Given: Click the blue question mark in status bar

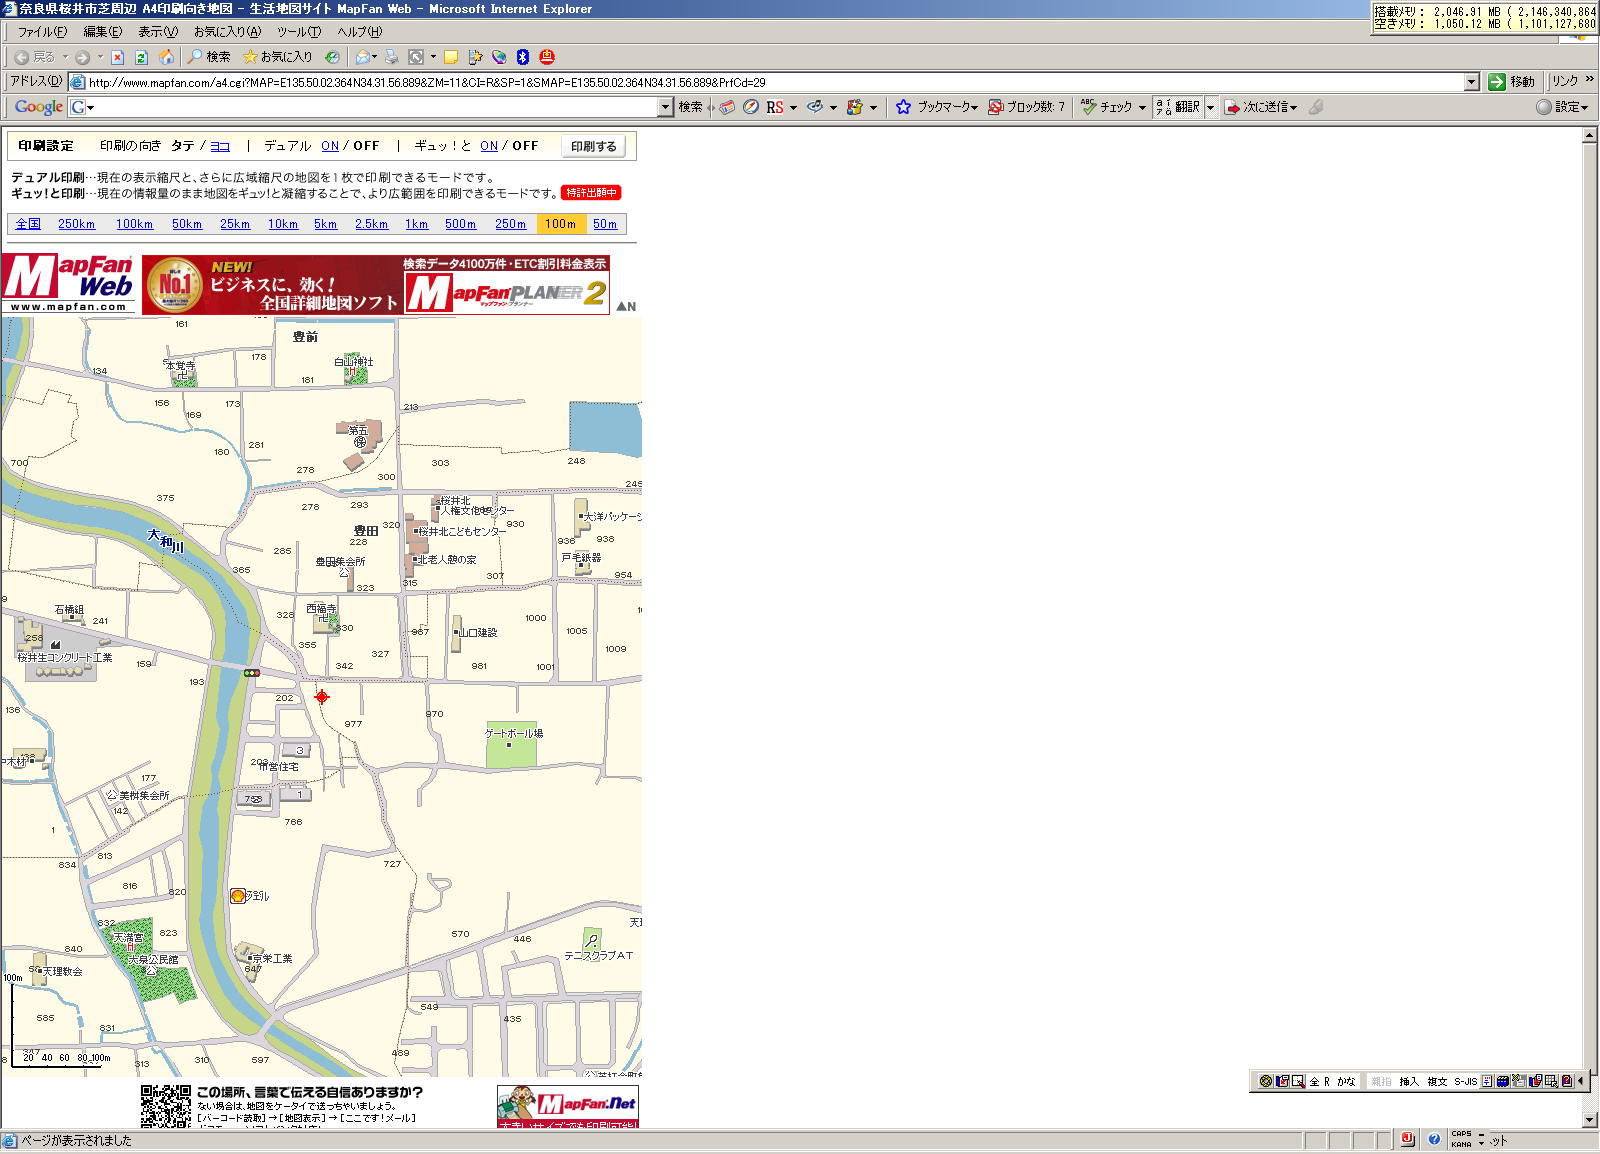Looking at the screenshot, I should click(1434, 1139).
